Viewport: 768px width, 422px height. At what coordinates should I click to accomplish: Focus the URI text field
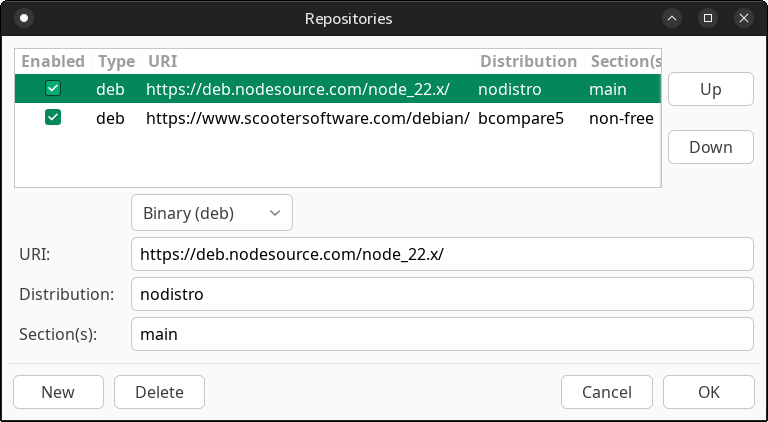441,254
